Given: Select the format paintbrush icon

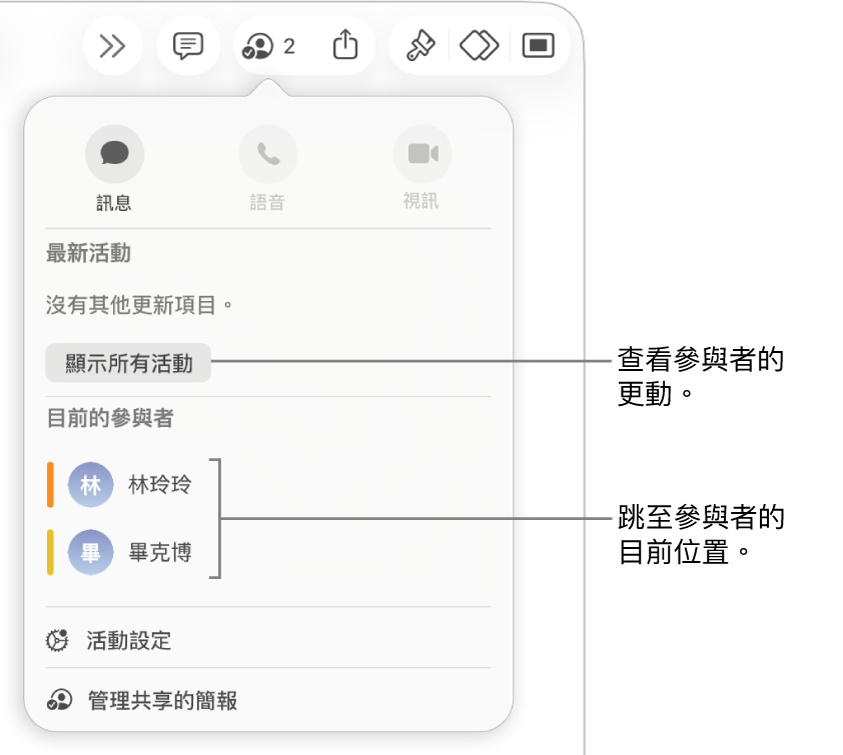Looking at the screenshot, I should 420,45.
